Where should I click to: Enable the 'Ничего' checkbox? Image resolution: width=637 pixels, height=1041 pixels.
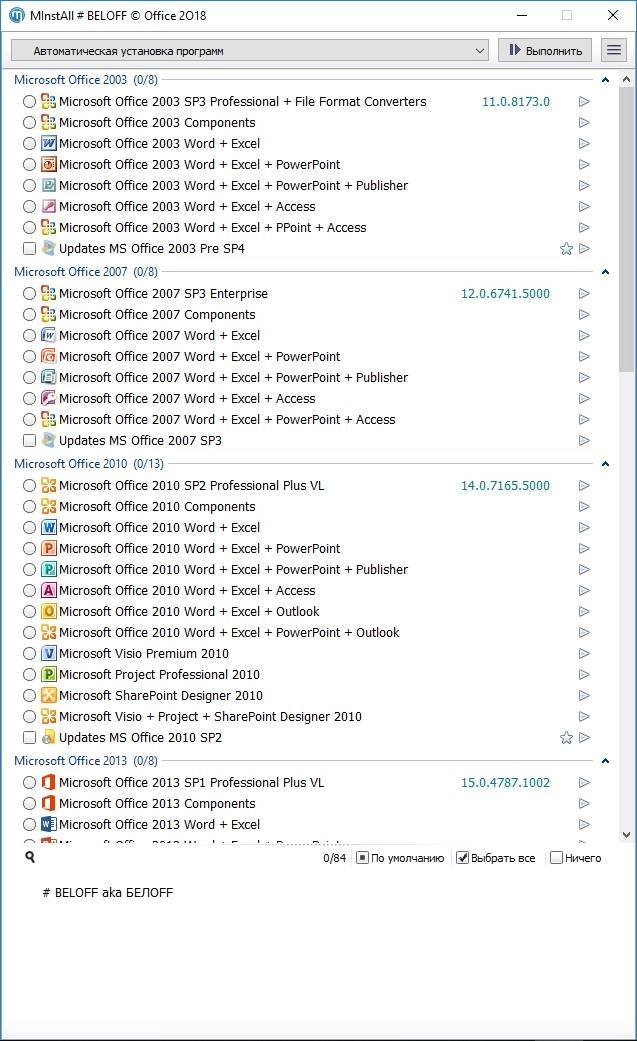[x=557, y=858]
